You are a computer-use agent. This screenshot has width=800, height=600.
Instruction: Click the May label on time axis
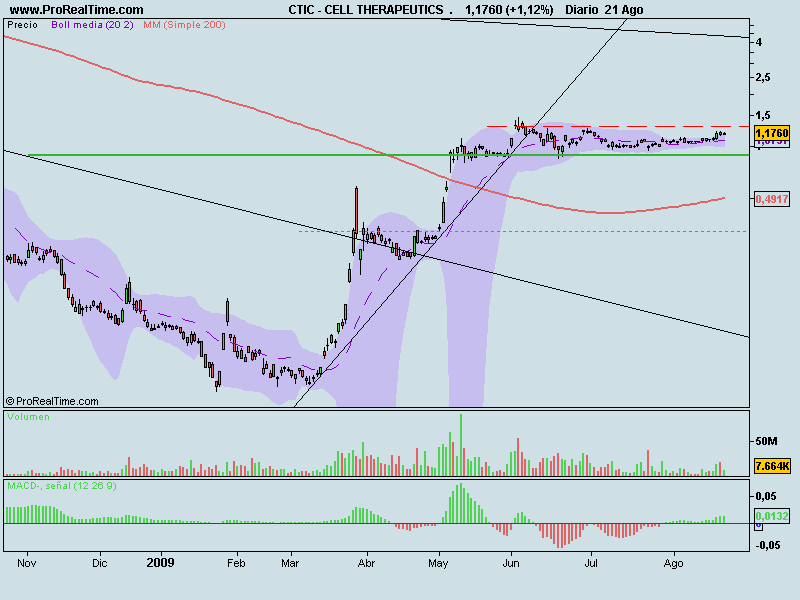pos(438,564)
